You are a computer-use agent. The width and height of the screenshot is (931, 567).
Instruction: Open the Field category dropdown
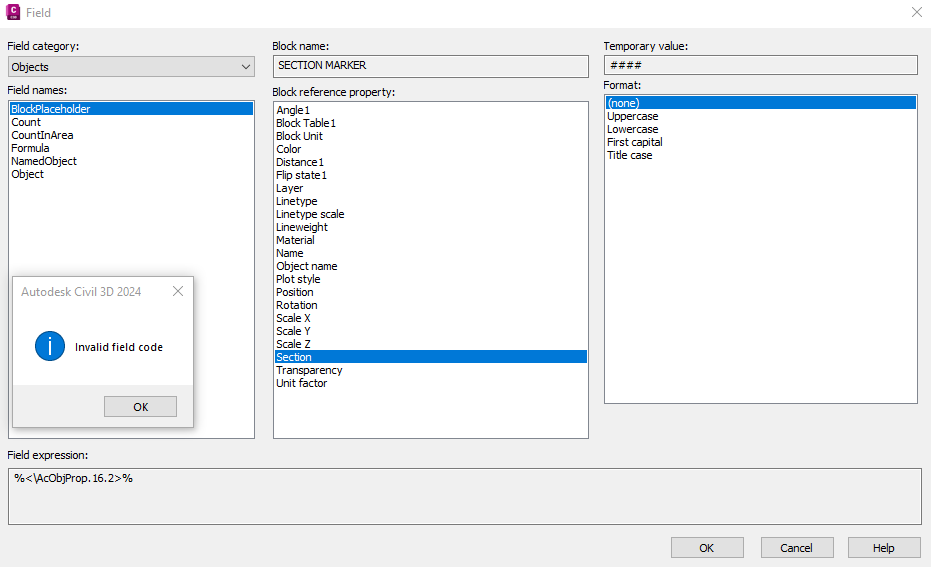coord(131,66)
